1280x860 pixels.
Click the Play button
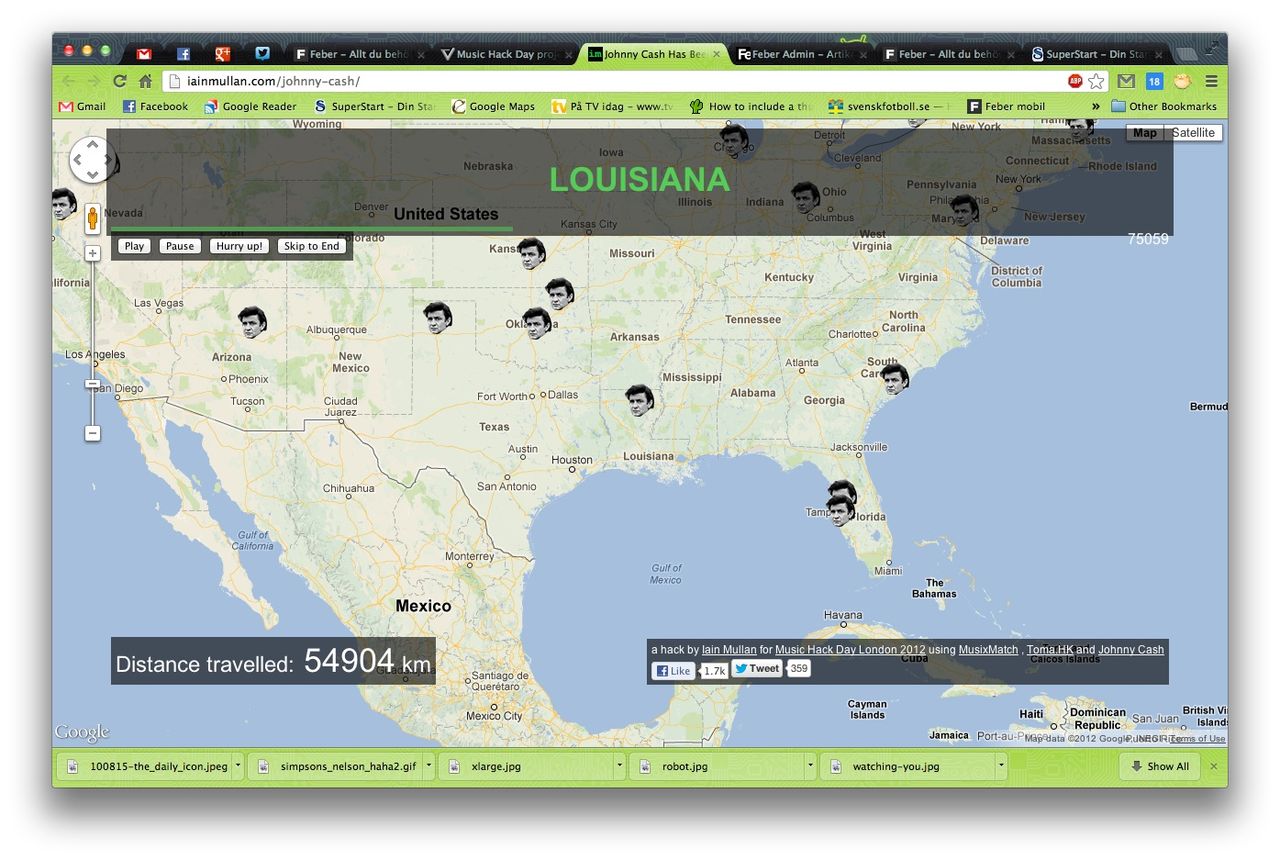click(134, 246)
